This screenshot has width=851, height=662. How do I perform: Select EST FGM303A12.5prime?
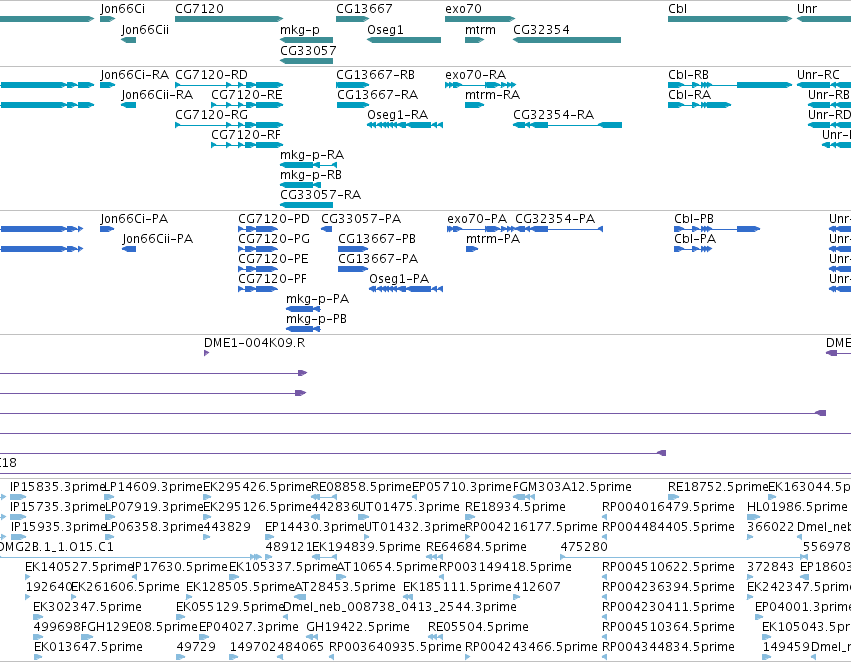[524, 497]
